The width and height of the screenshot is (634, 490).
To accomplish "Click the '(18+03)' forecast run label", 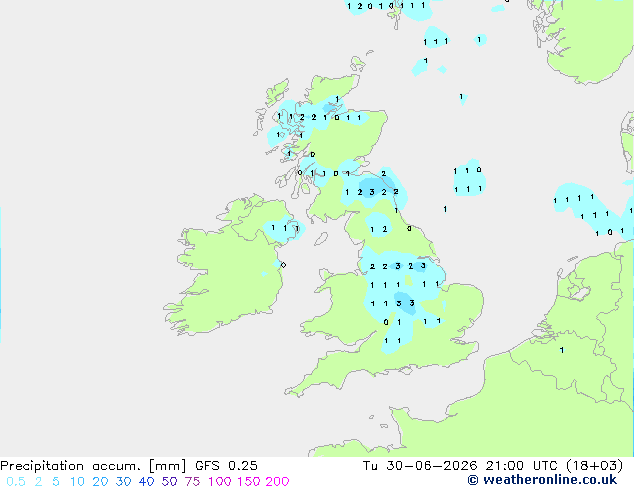I will (594, 466).
